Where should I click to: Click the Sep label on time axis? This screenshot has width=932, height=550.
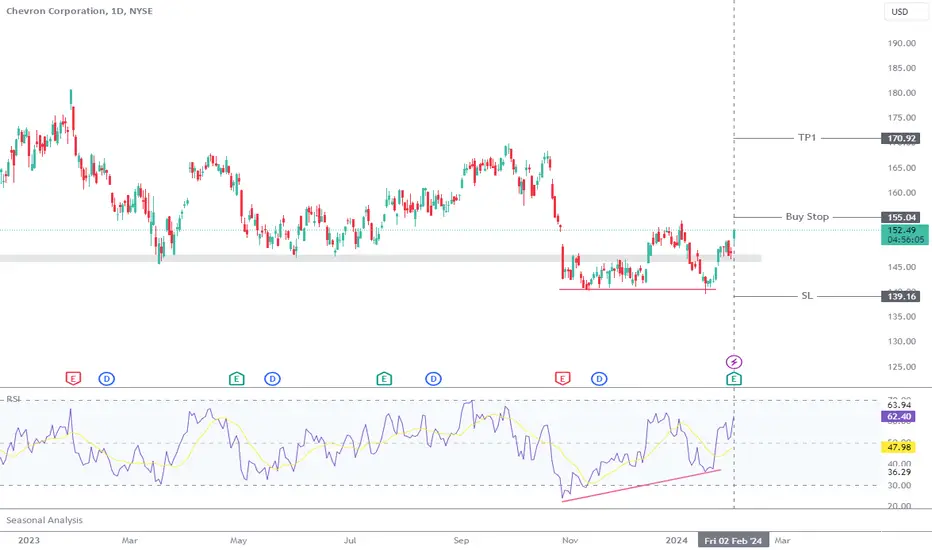click(461, 540)
